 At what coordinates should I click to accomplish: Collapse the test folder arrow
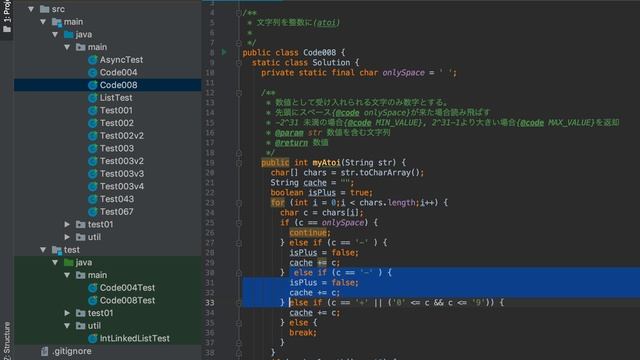pyautogui.click(x=43, y=249)
